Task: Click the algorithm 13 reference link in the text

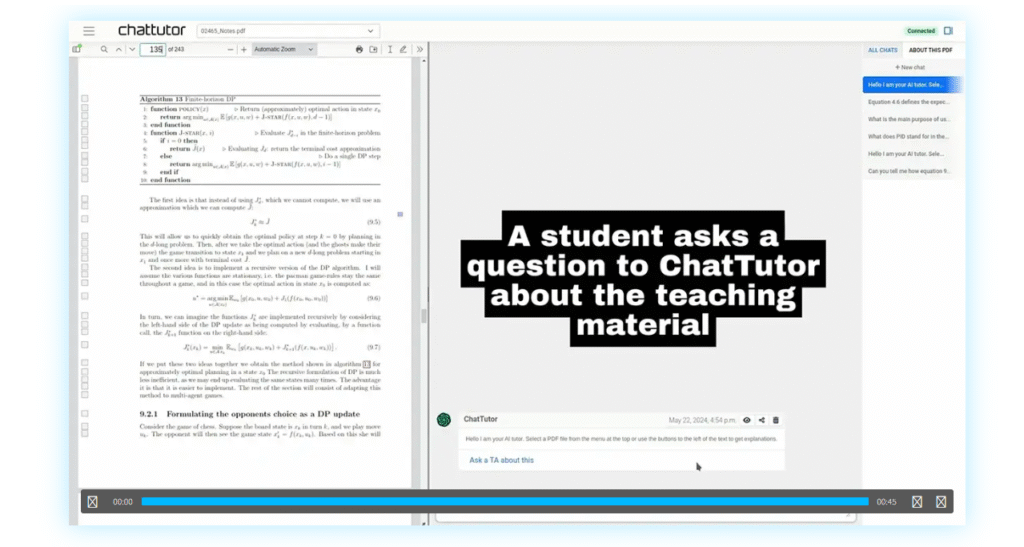Action: (366, 364)
